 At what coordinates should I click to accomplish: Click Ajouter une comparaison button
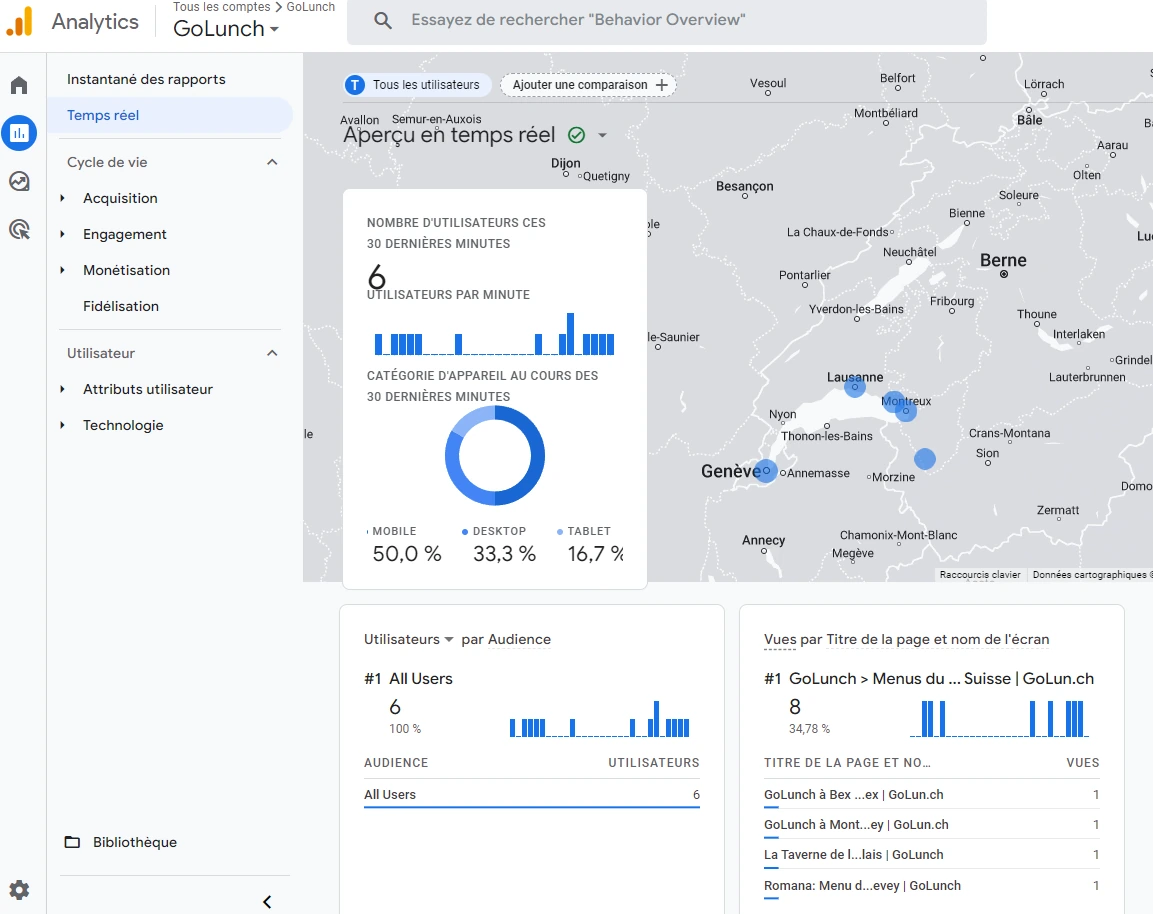click(x=588, y=85)
